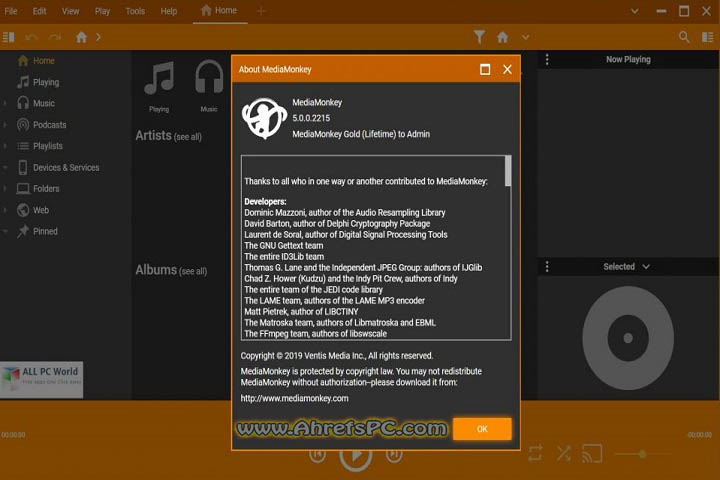Open the title bar dropdown chevron
Screen dimensions: 720x480
coord(635,11)
